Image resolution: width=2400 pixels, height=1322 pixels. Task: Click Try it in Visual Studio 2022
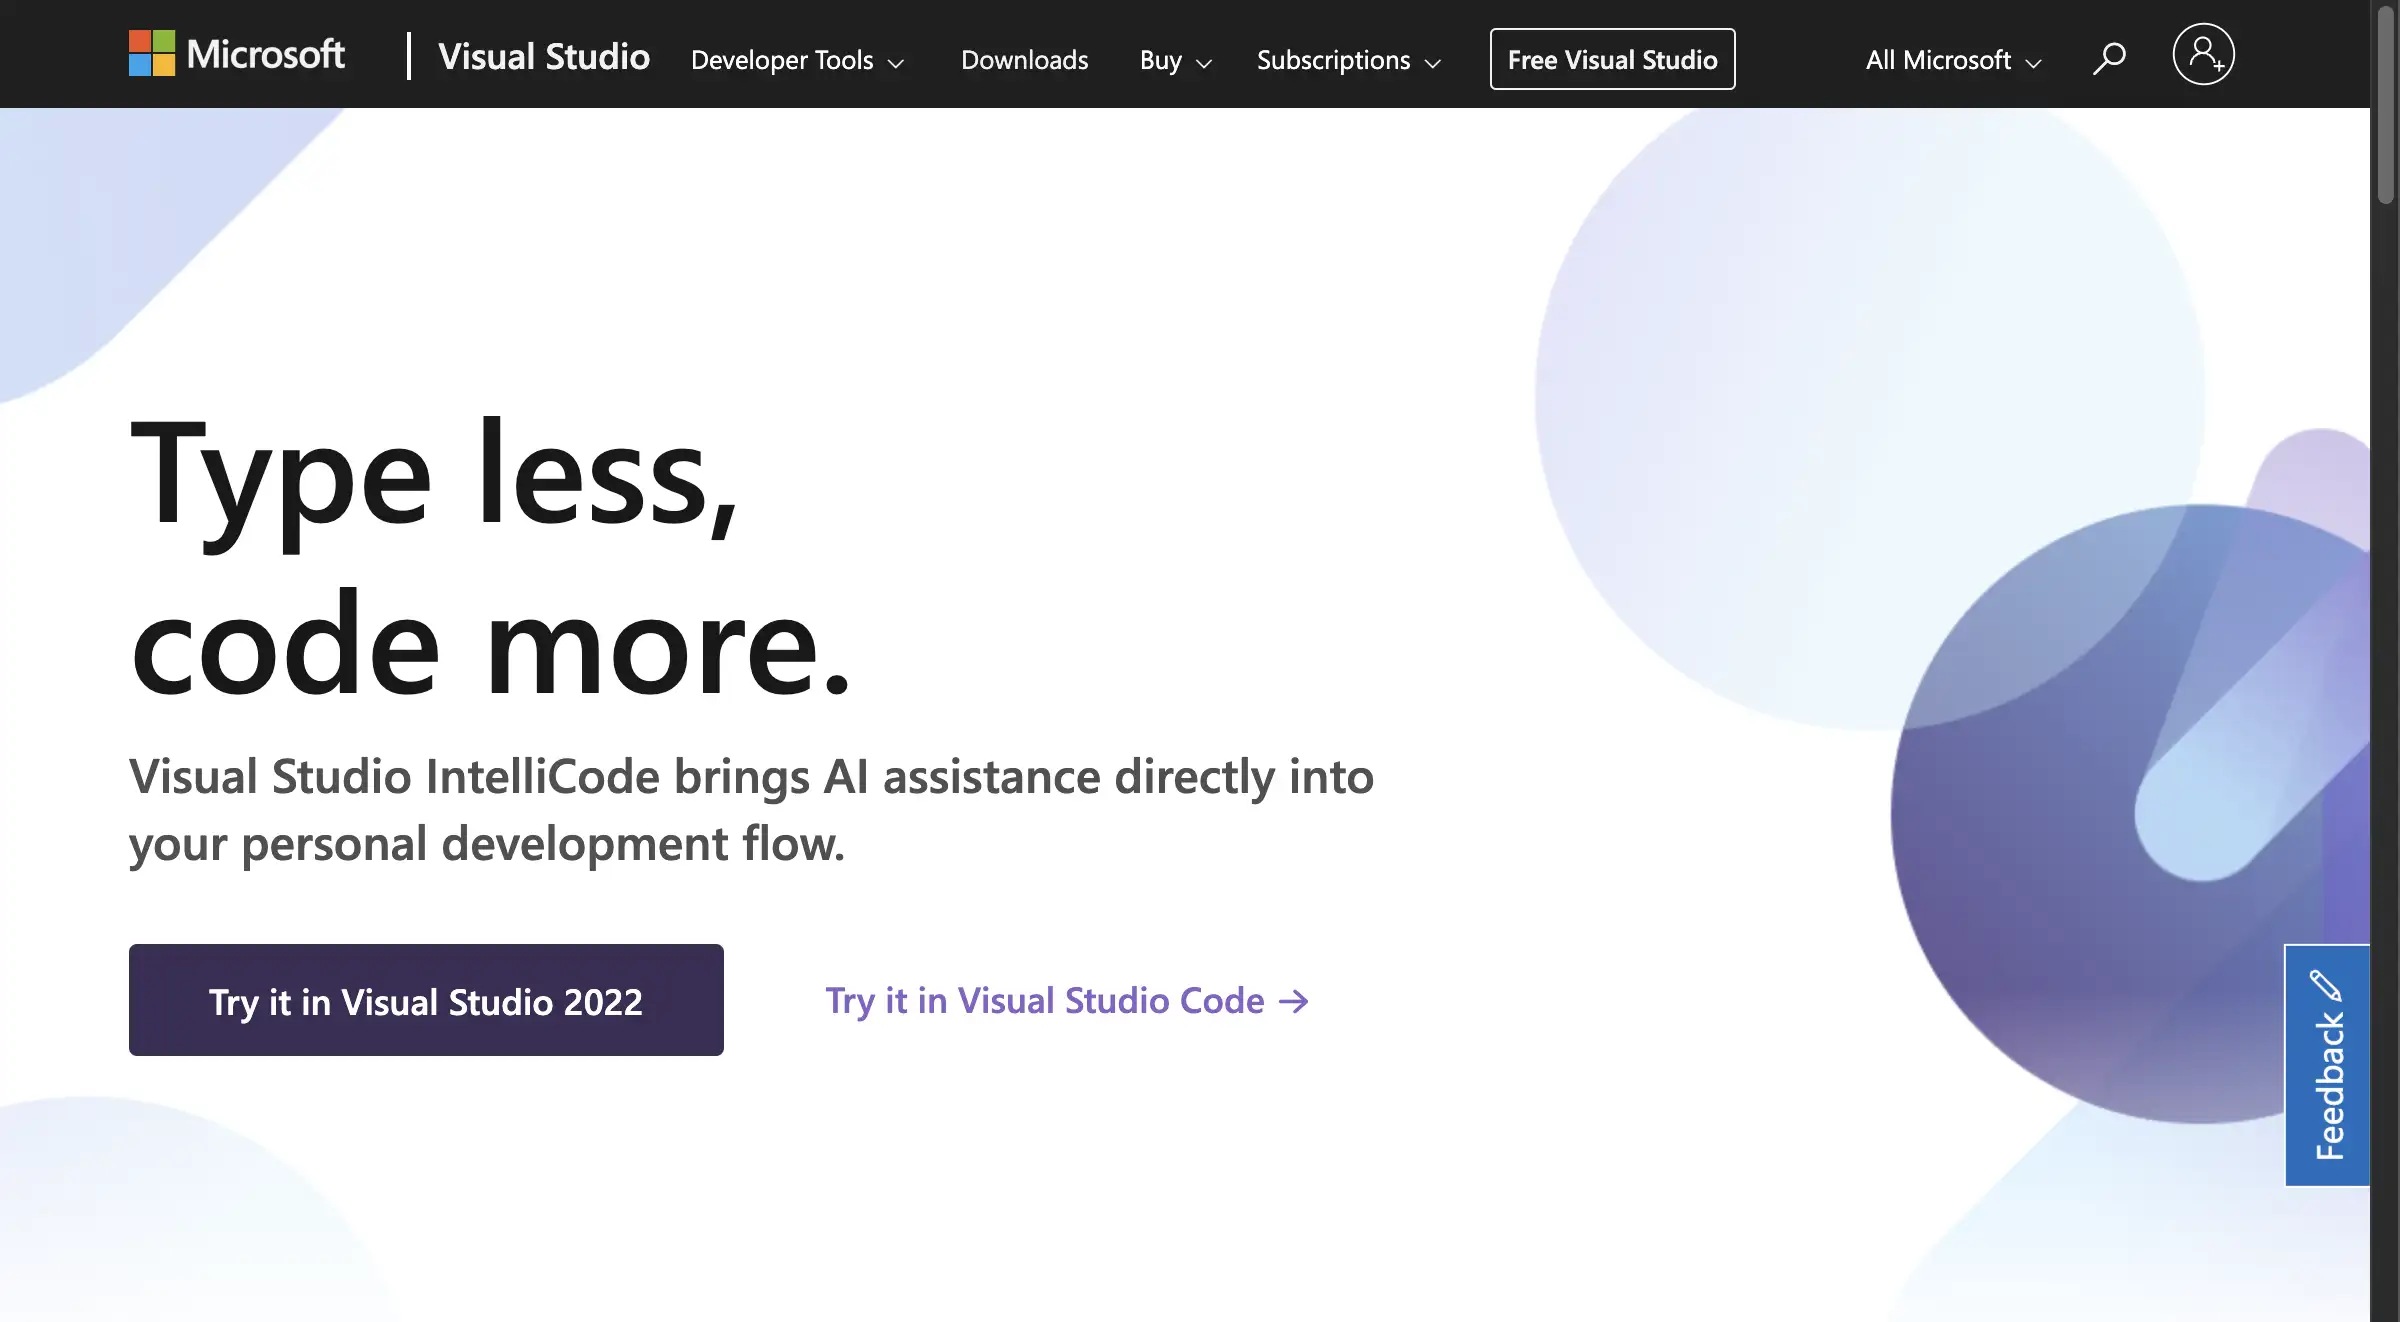(426, 1000)
